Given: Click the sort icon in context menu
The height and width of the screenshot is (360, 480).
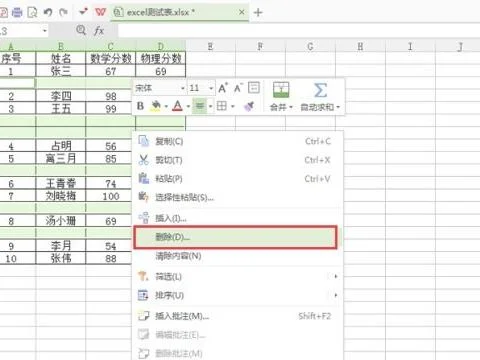Looking at the screenshot, I should tap(143, 295).
